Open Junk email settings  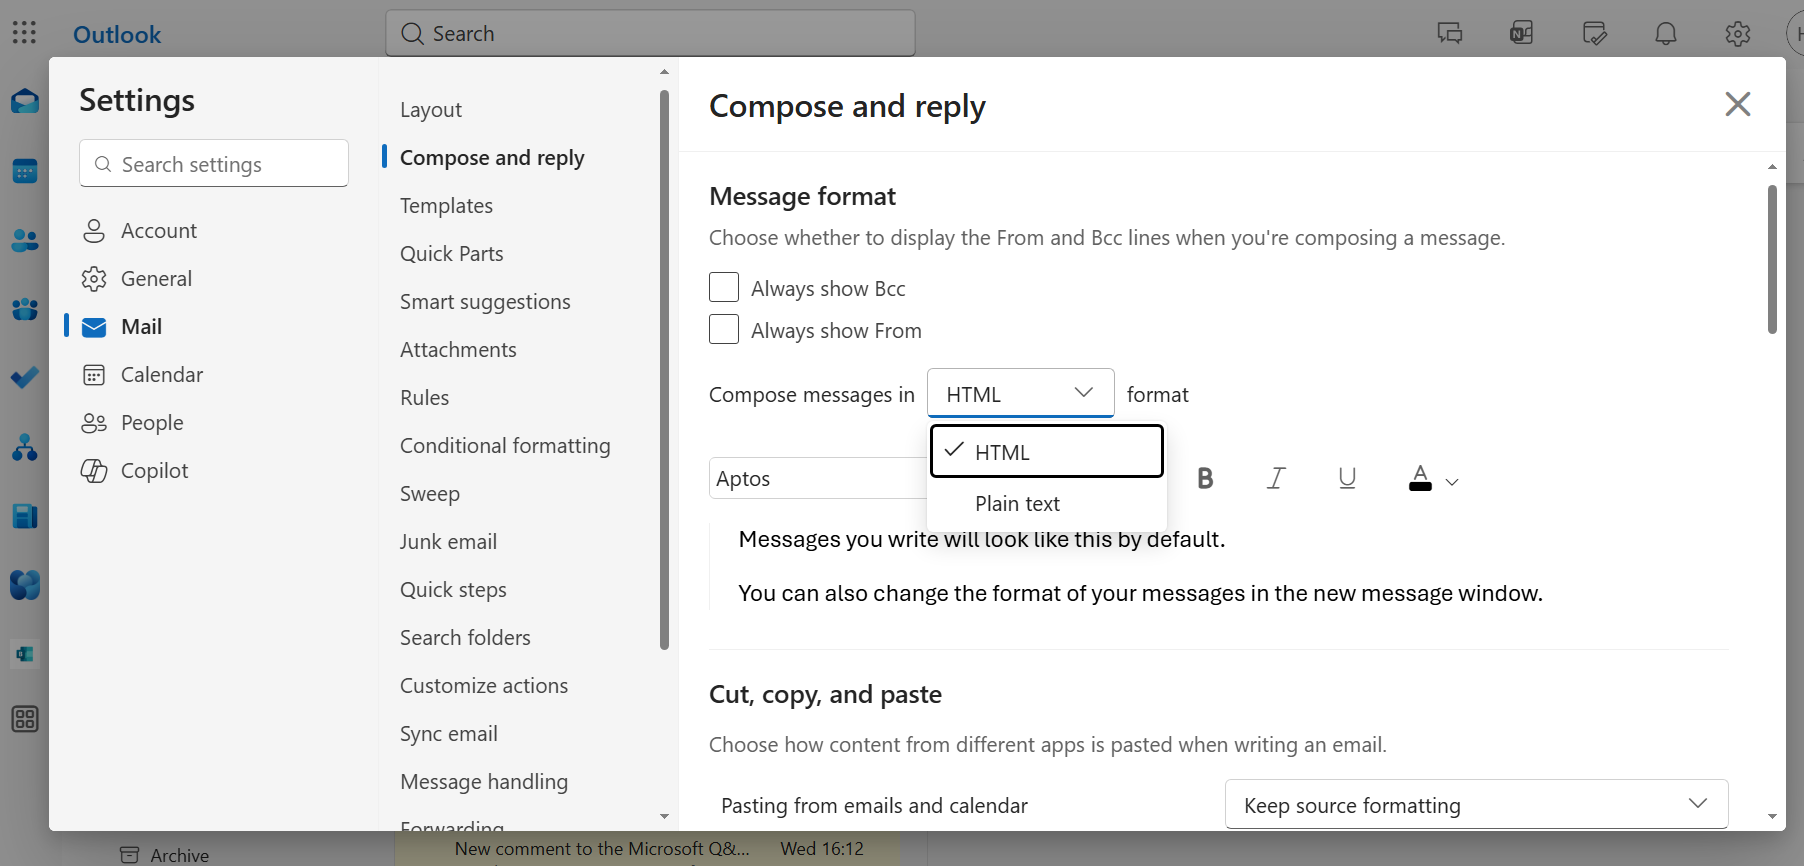pyautogui.click(x=448, y=542)
